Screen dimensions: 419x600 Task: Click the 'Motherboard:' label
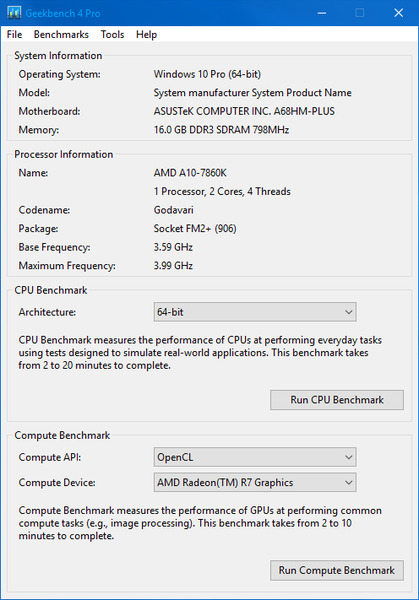click(x=49, y=111)
